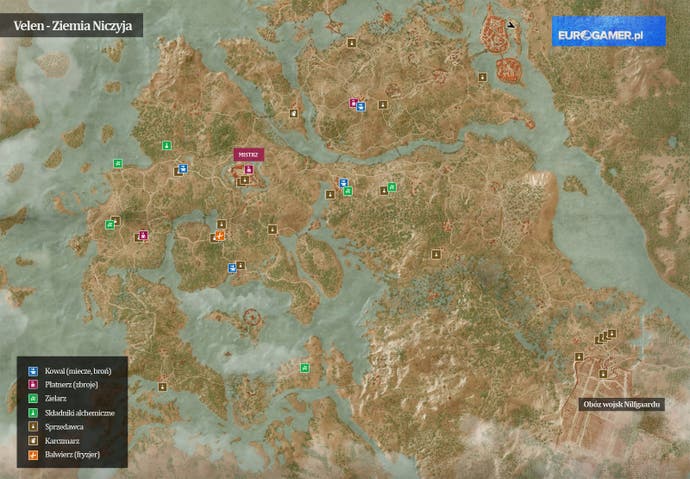Click the black player arrow at Novigrad

pyautogui.click(x=510, y=25)
